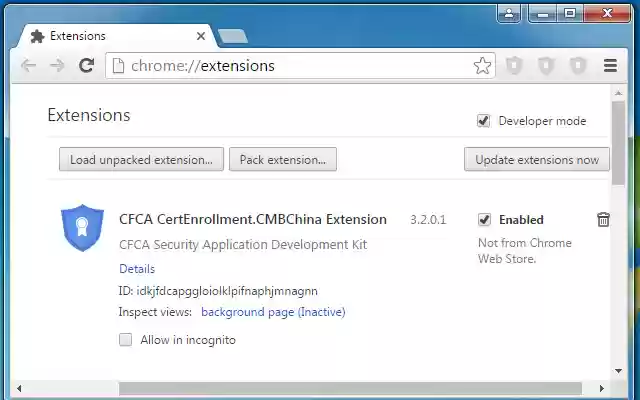Click the second shield extension icon in toolbar

pyautogui.click(x=547, y=65)
